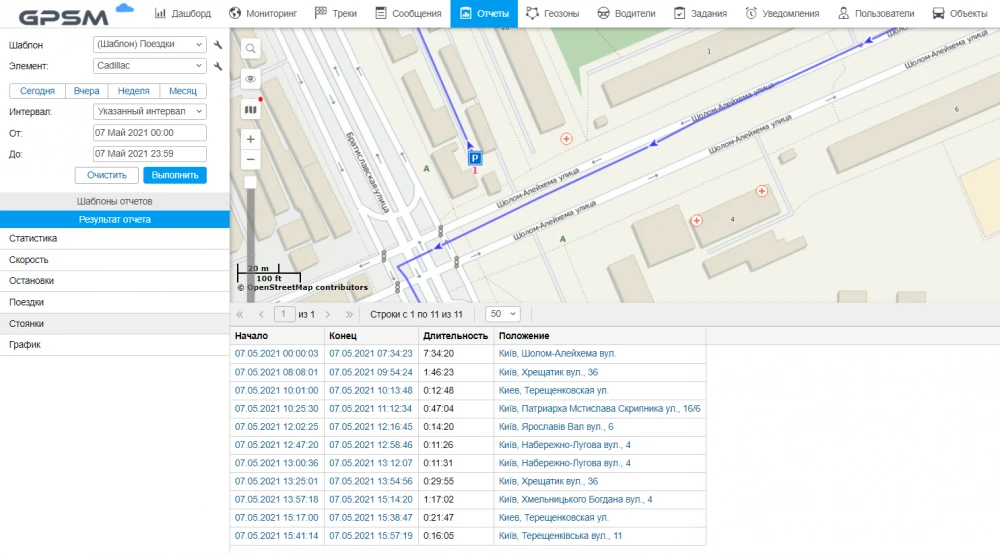Toggle map visibility eye icon
This screenshot has width=1000, height=554.
click(250, 79)
